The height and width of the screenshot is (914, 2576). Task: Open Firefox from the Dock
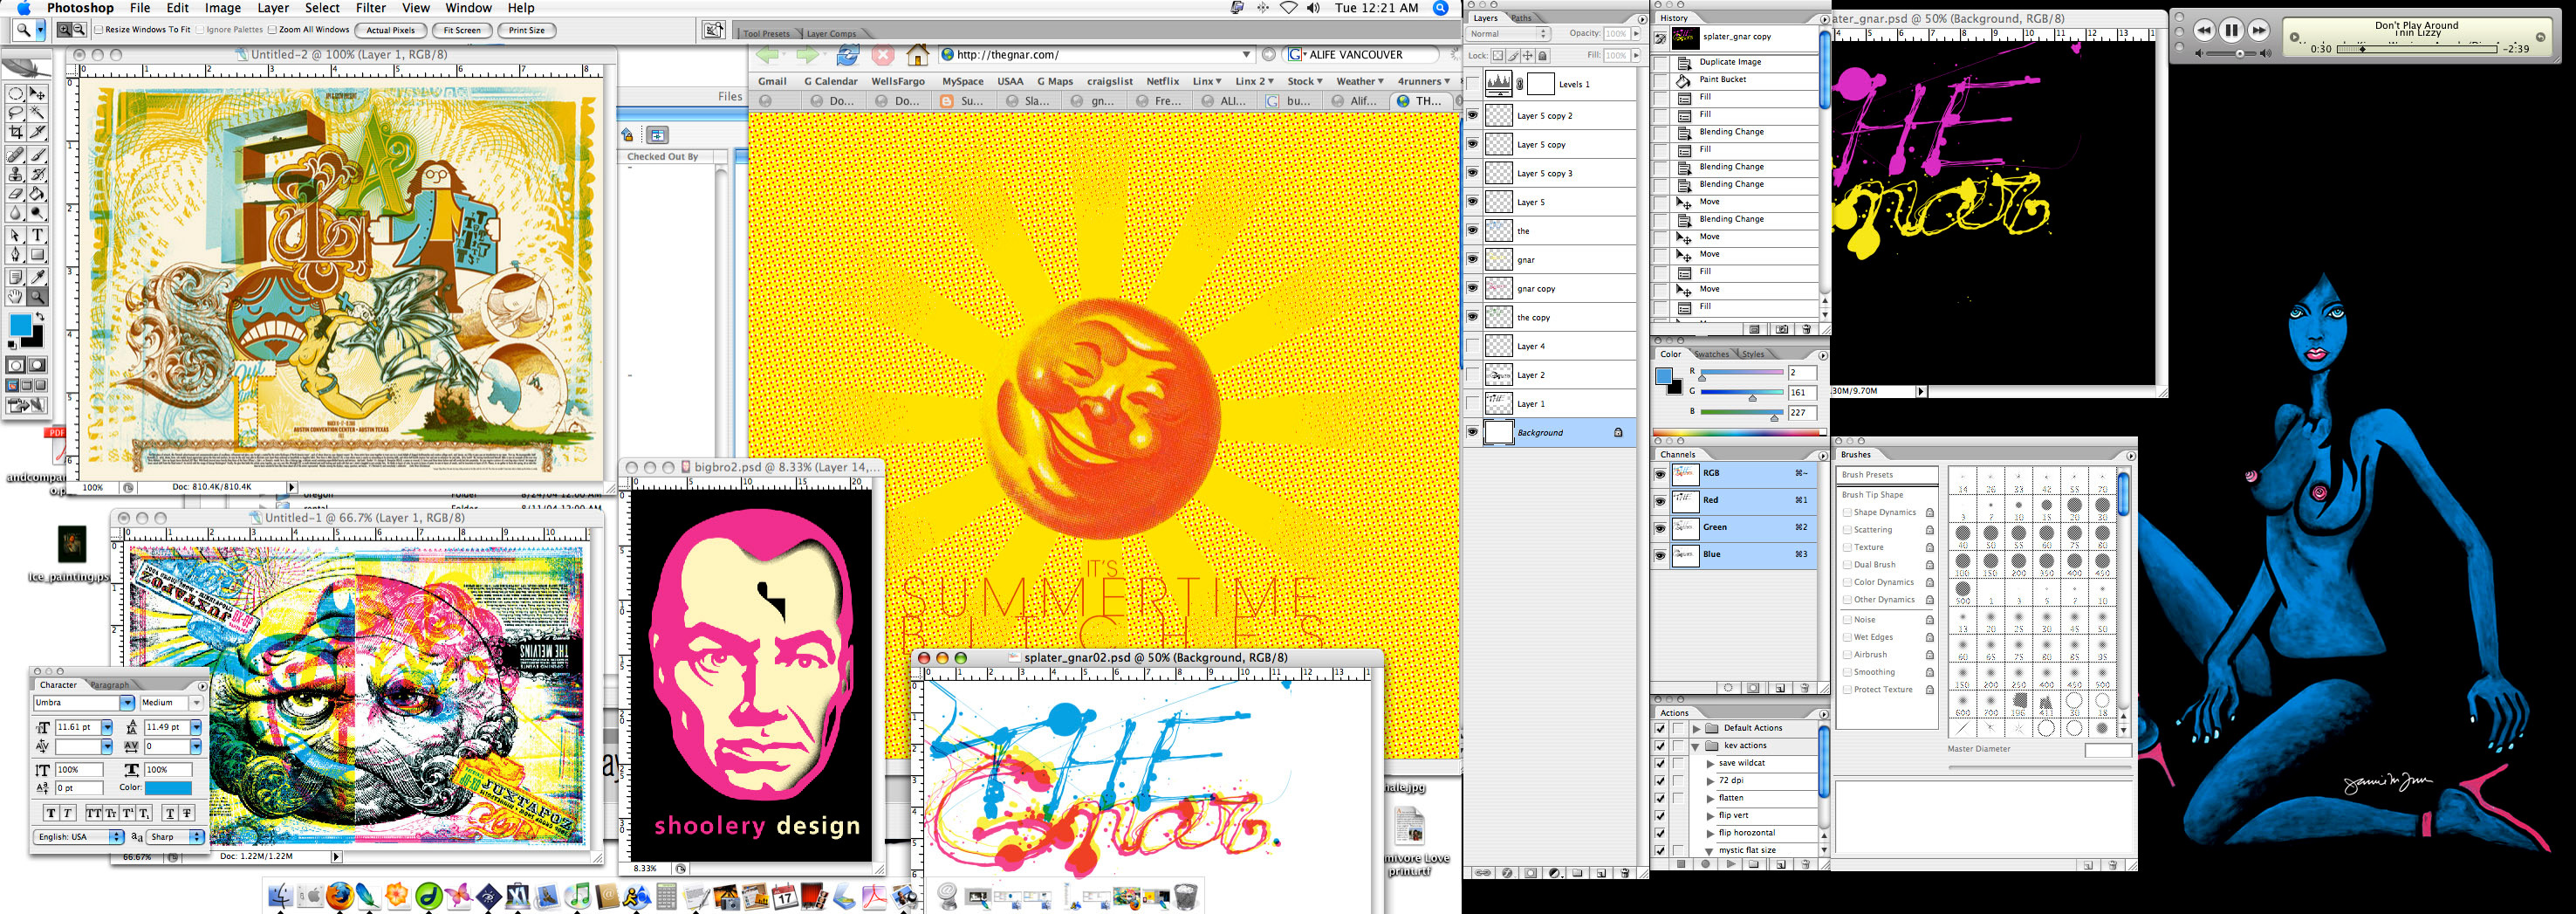(x=340, y=895)
